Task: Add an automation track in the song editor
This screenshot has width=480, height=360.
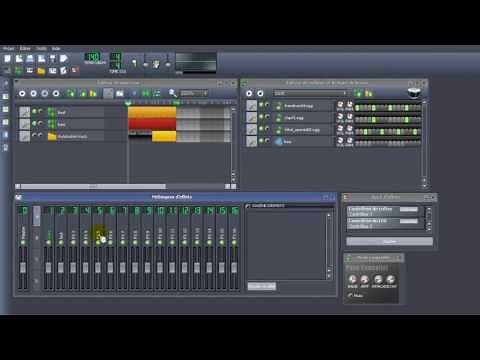Action: (x=93, y=93)
